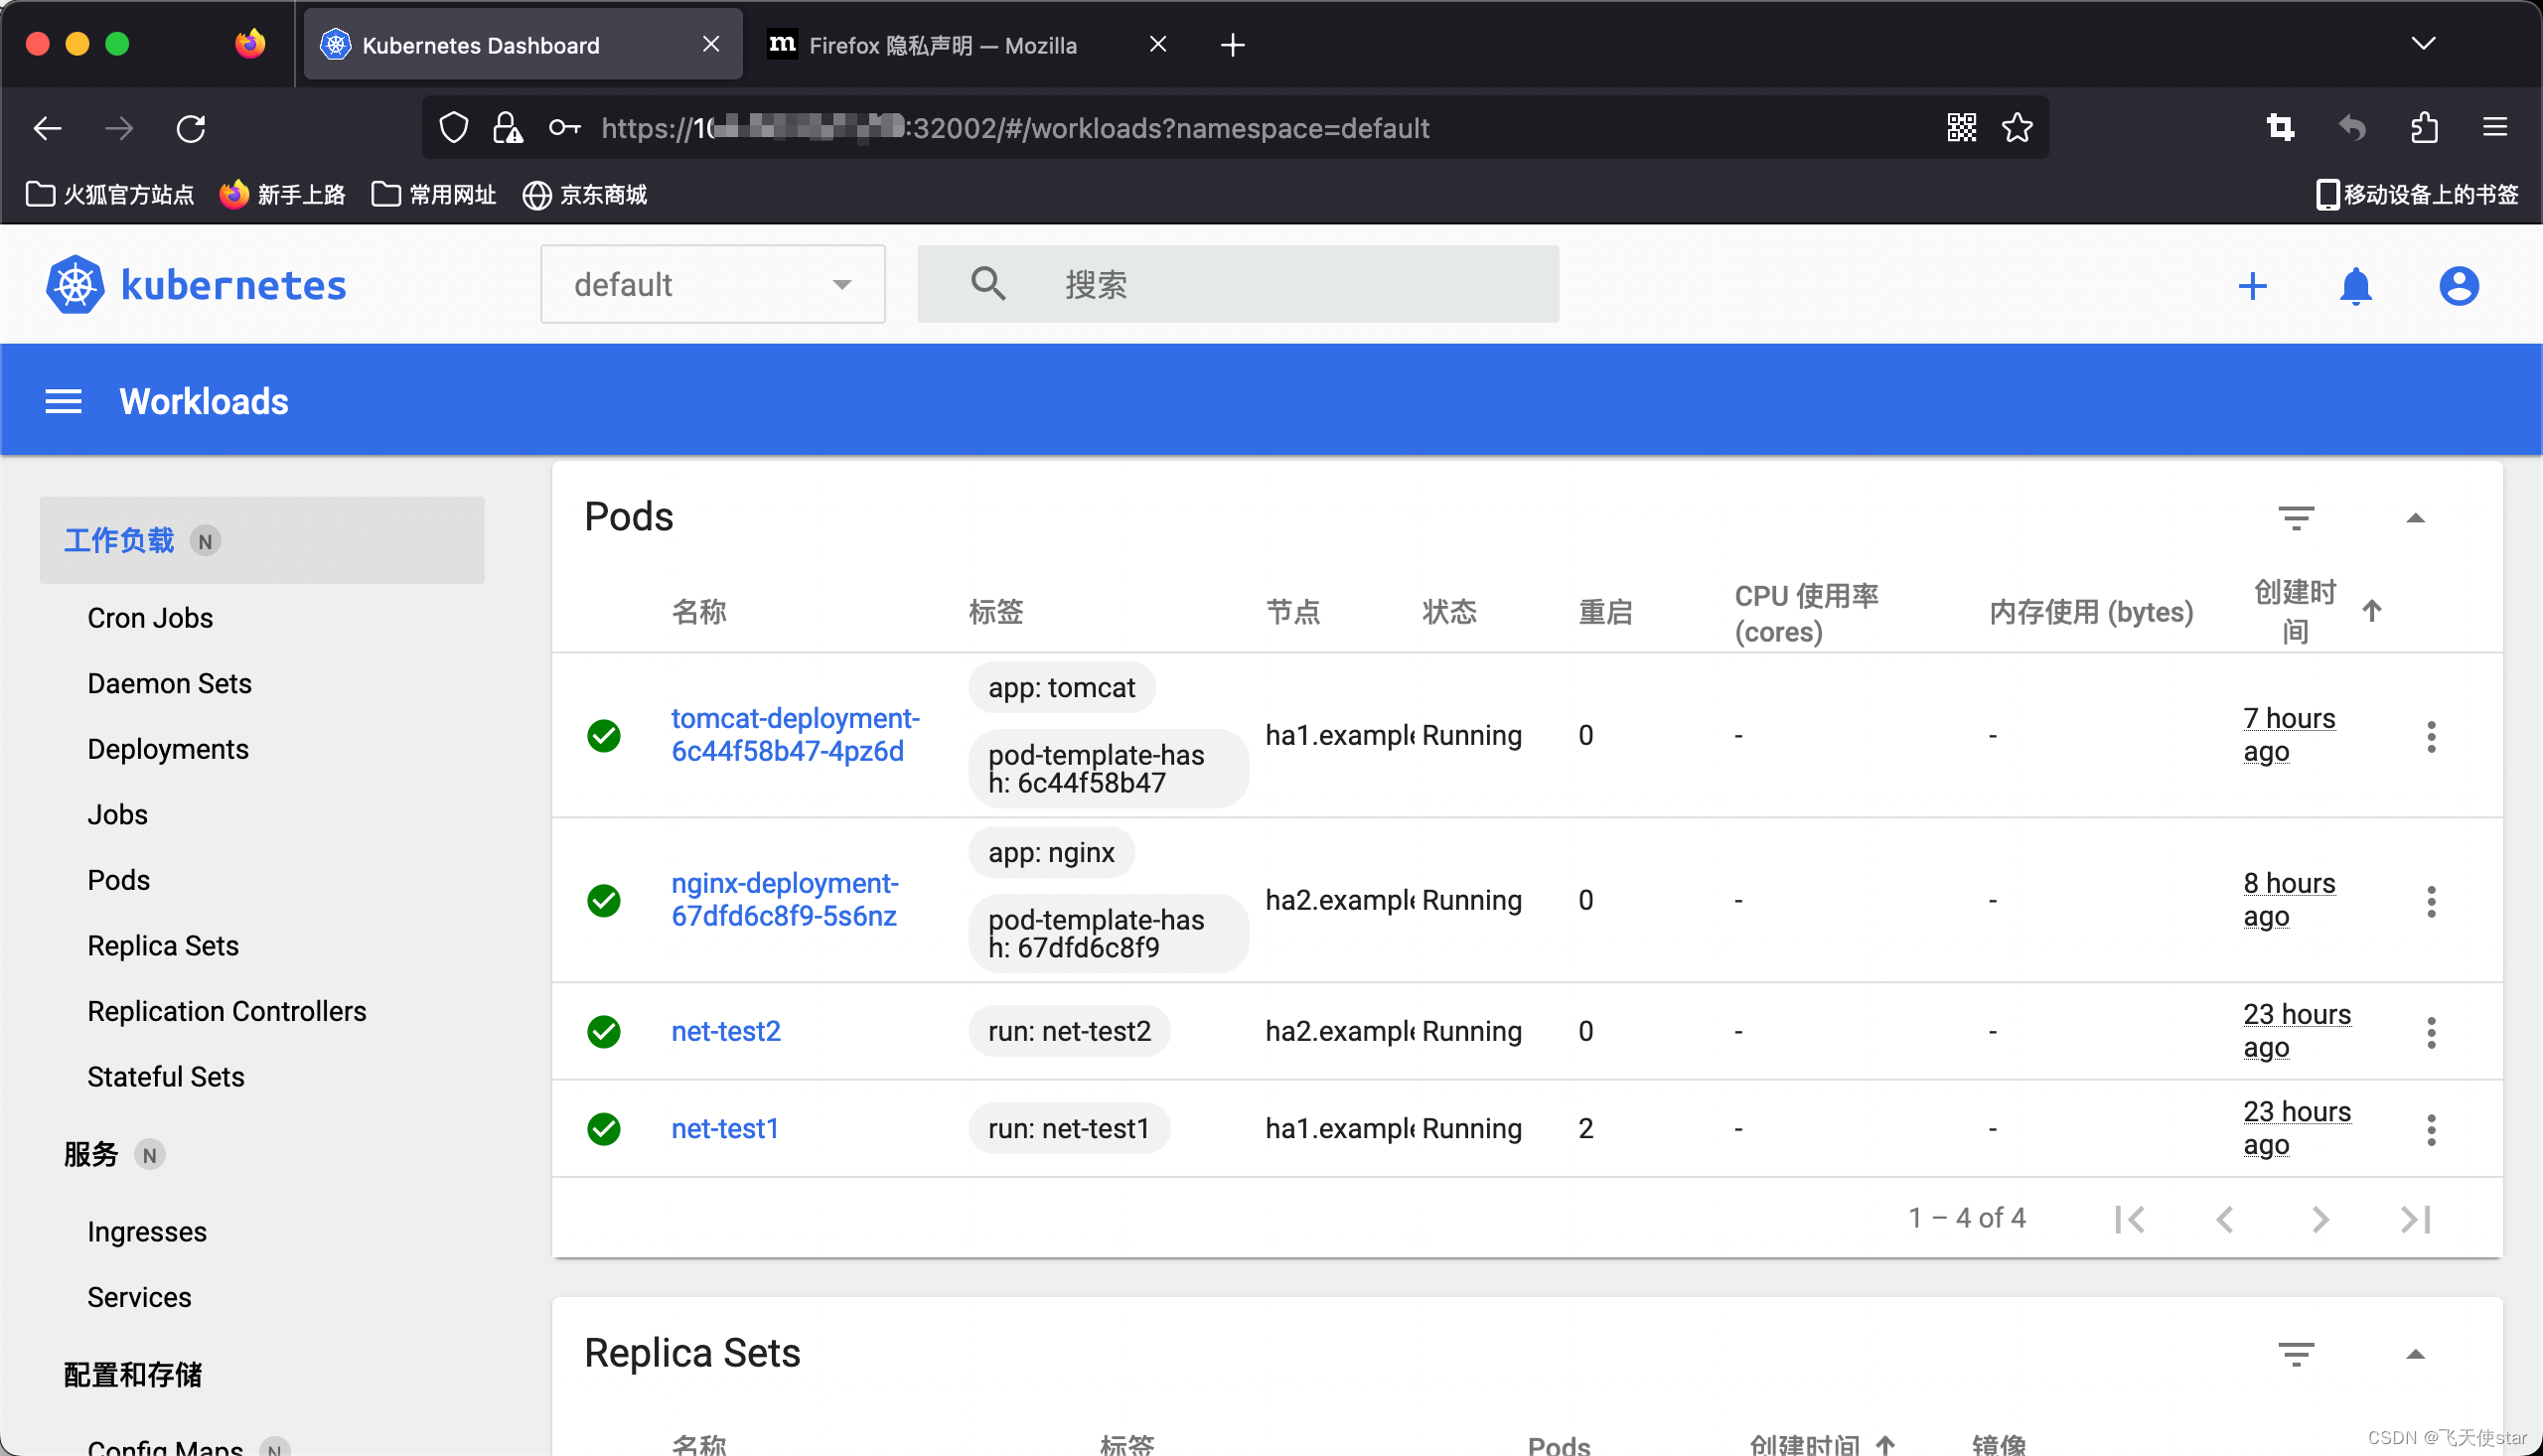Select the 工作负载 sidebar section
The width and height of the screenshot is (2543, 1456).
coord(262,540)
